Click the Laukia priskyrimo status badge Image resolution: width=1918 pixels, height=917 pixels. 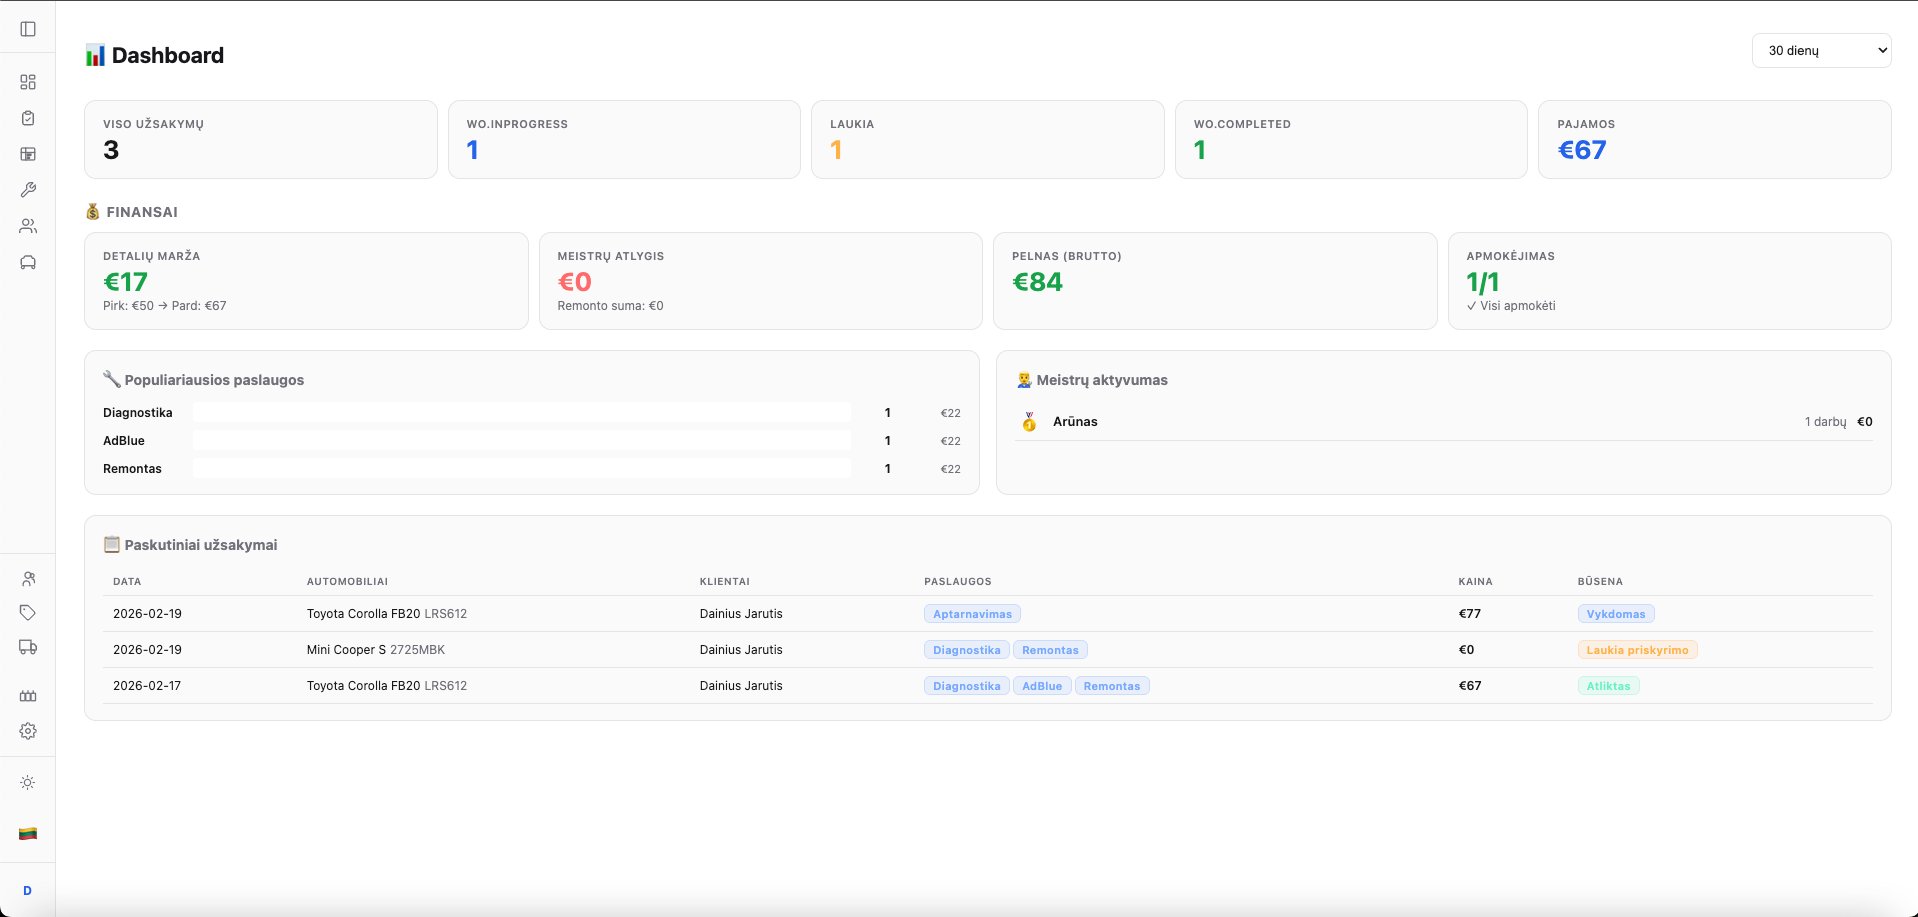(x=1636, y=650)
